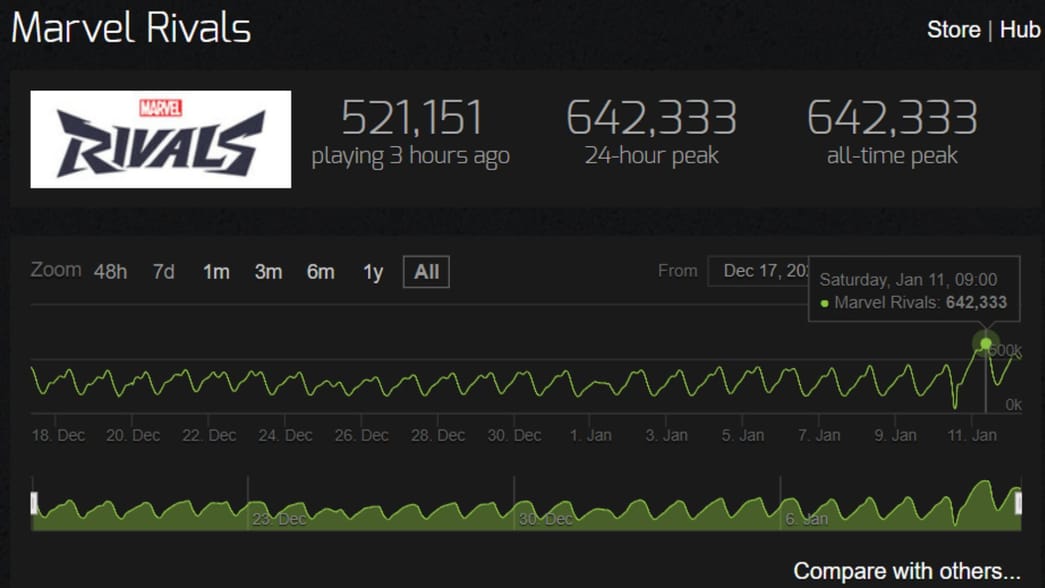The height and width of the screenshot is (588, 1045).
Task: Click the highlighted green peak data point
Action: (986, 344)
